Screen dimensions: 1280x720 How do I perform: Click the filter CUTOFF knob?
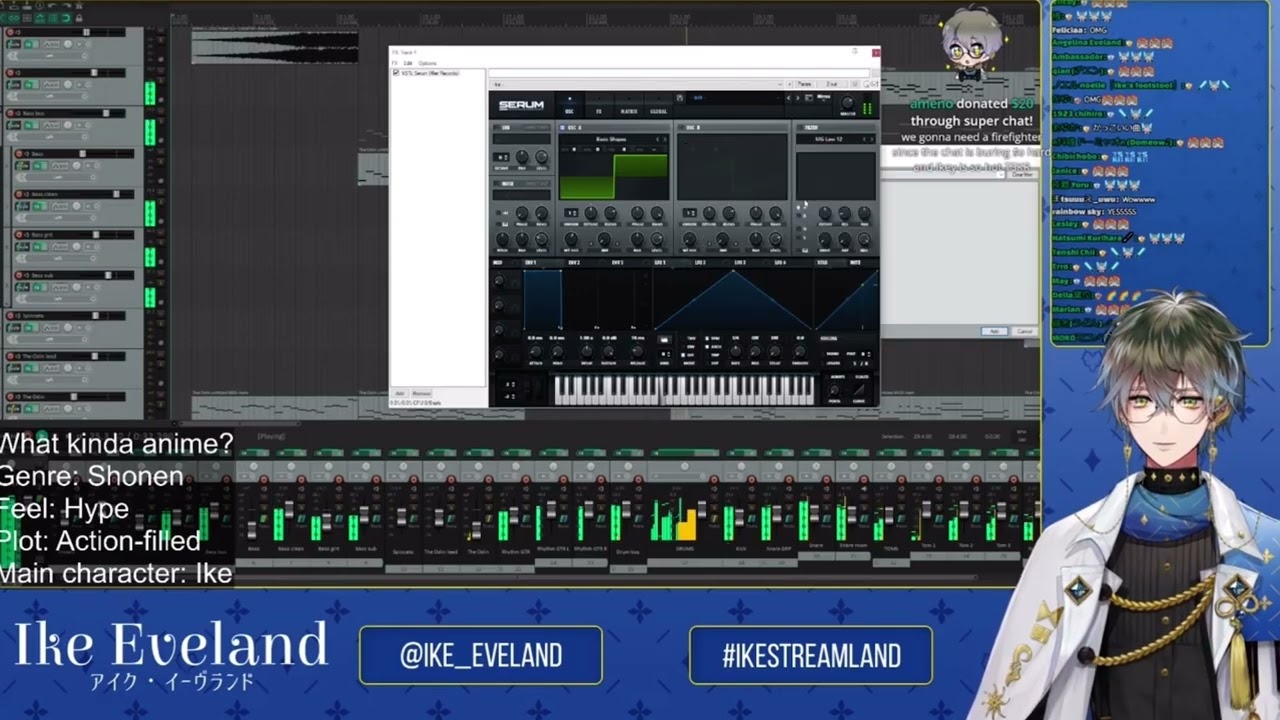click(x=825, y=212)
